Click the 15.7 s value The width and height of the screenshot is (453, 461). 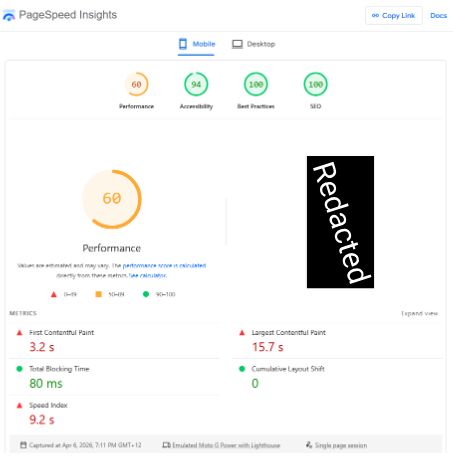pyautogui.click(x=268, y=347)
